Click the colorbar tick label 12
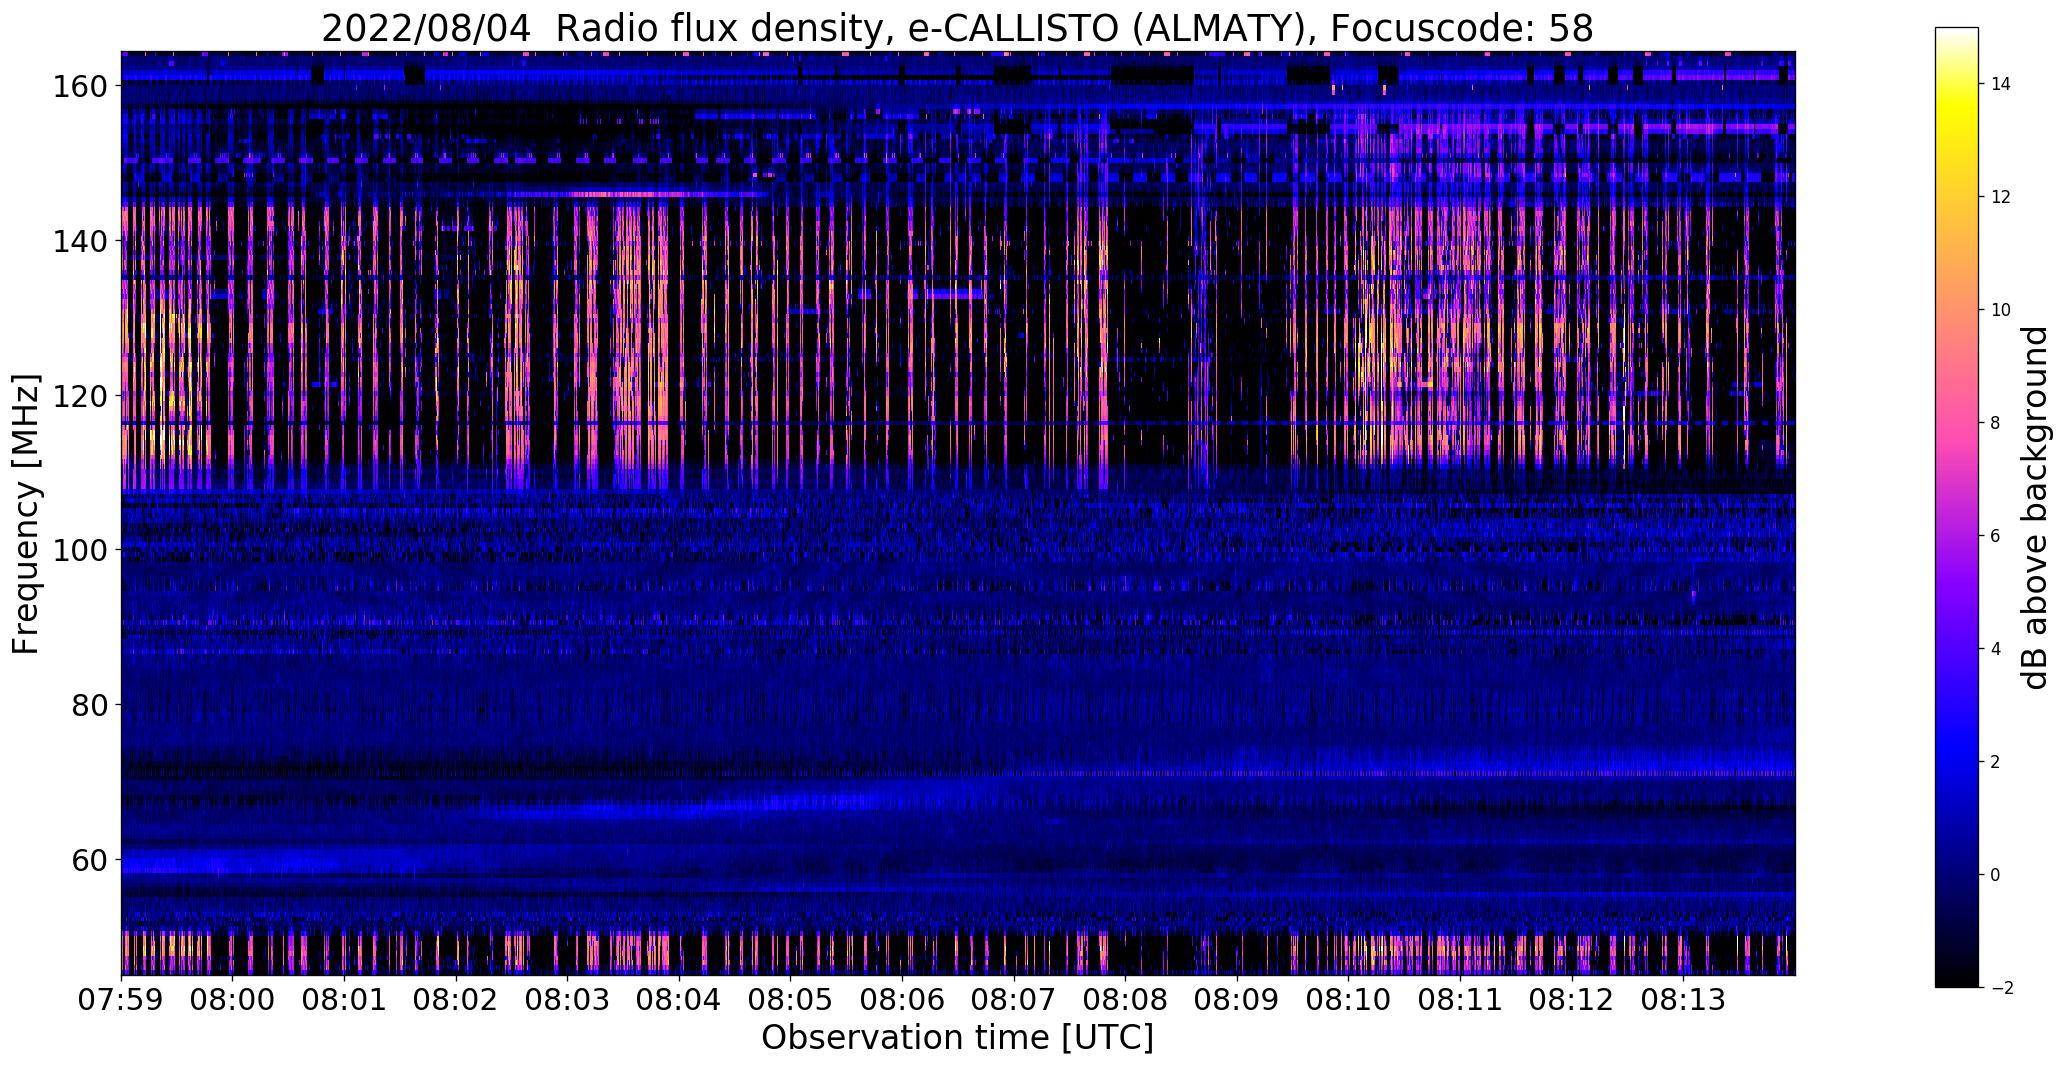Viewport: 2066px width, 1067px height. 2001,197
